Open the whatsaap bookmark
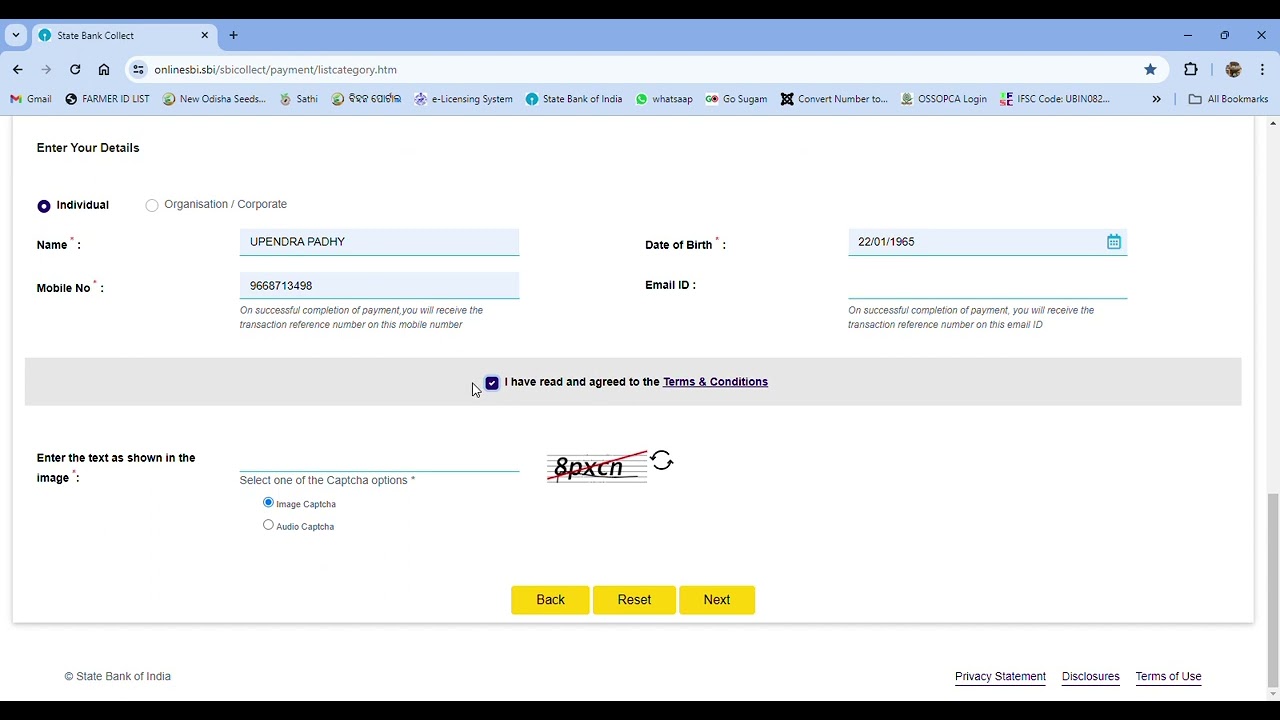This screenshot has height=720, width=1280. tap(664, 99)
